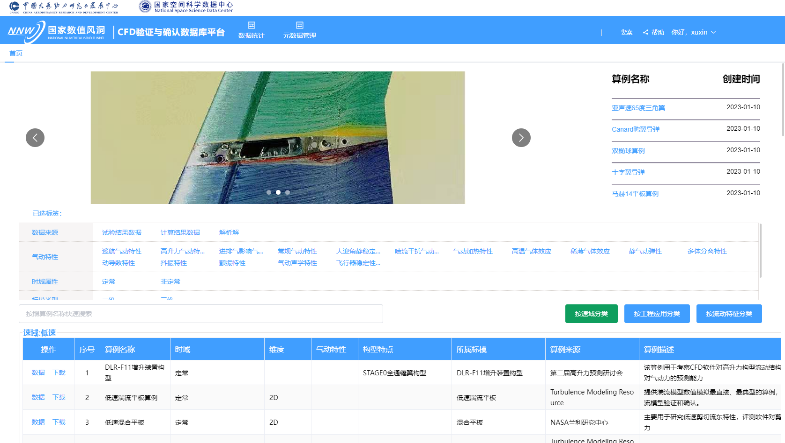
Task: Filter by 动导数特性
Action: (x=118, y=263)
